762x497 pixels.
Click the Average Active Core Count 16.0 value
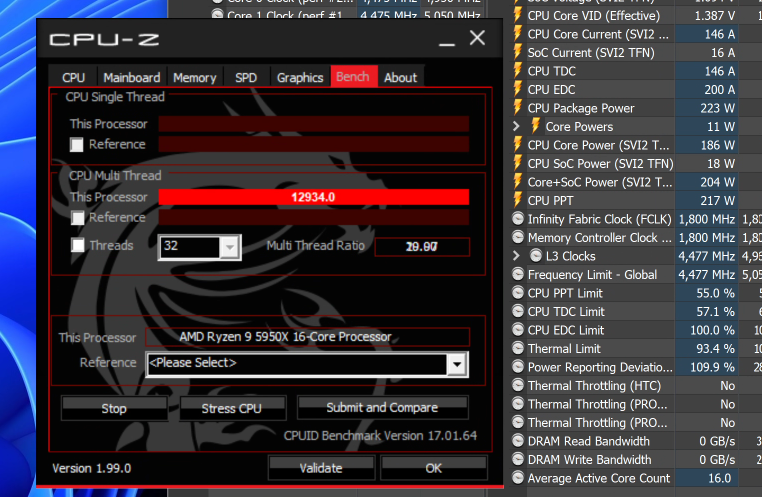pyautogui.click(x=720, y=478)
